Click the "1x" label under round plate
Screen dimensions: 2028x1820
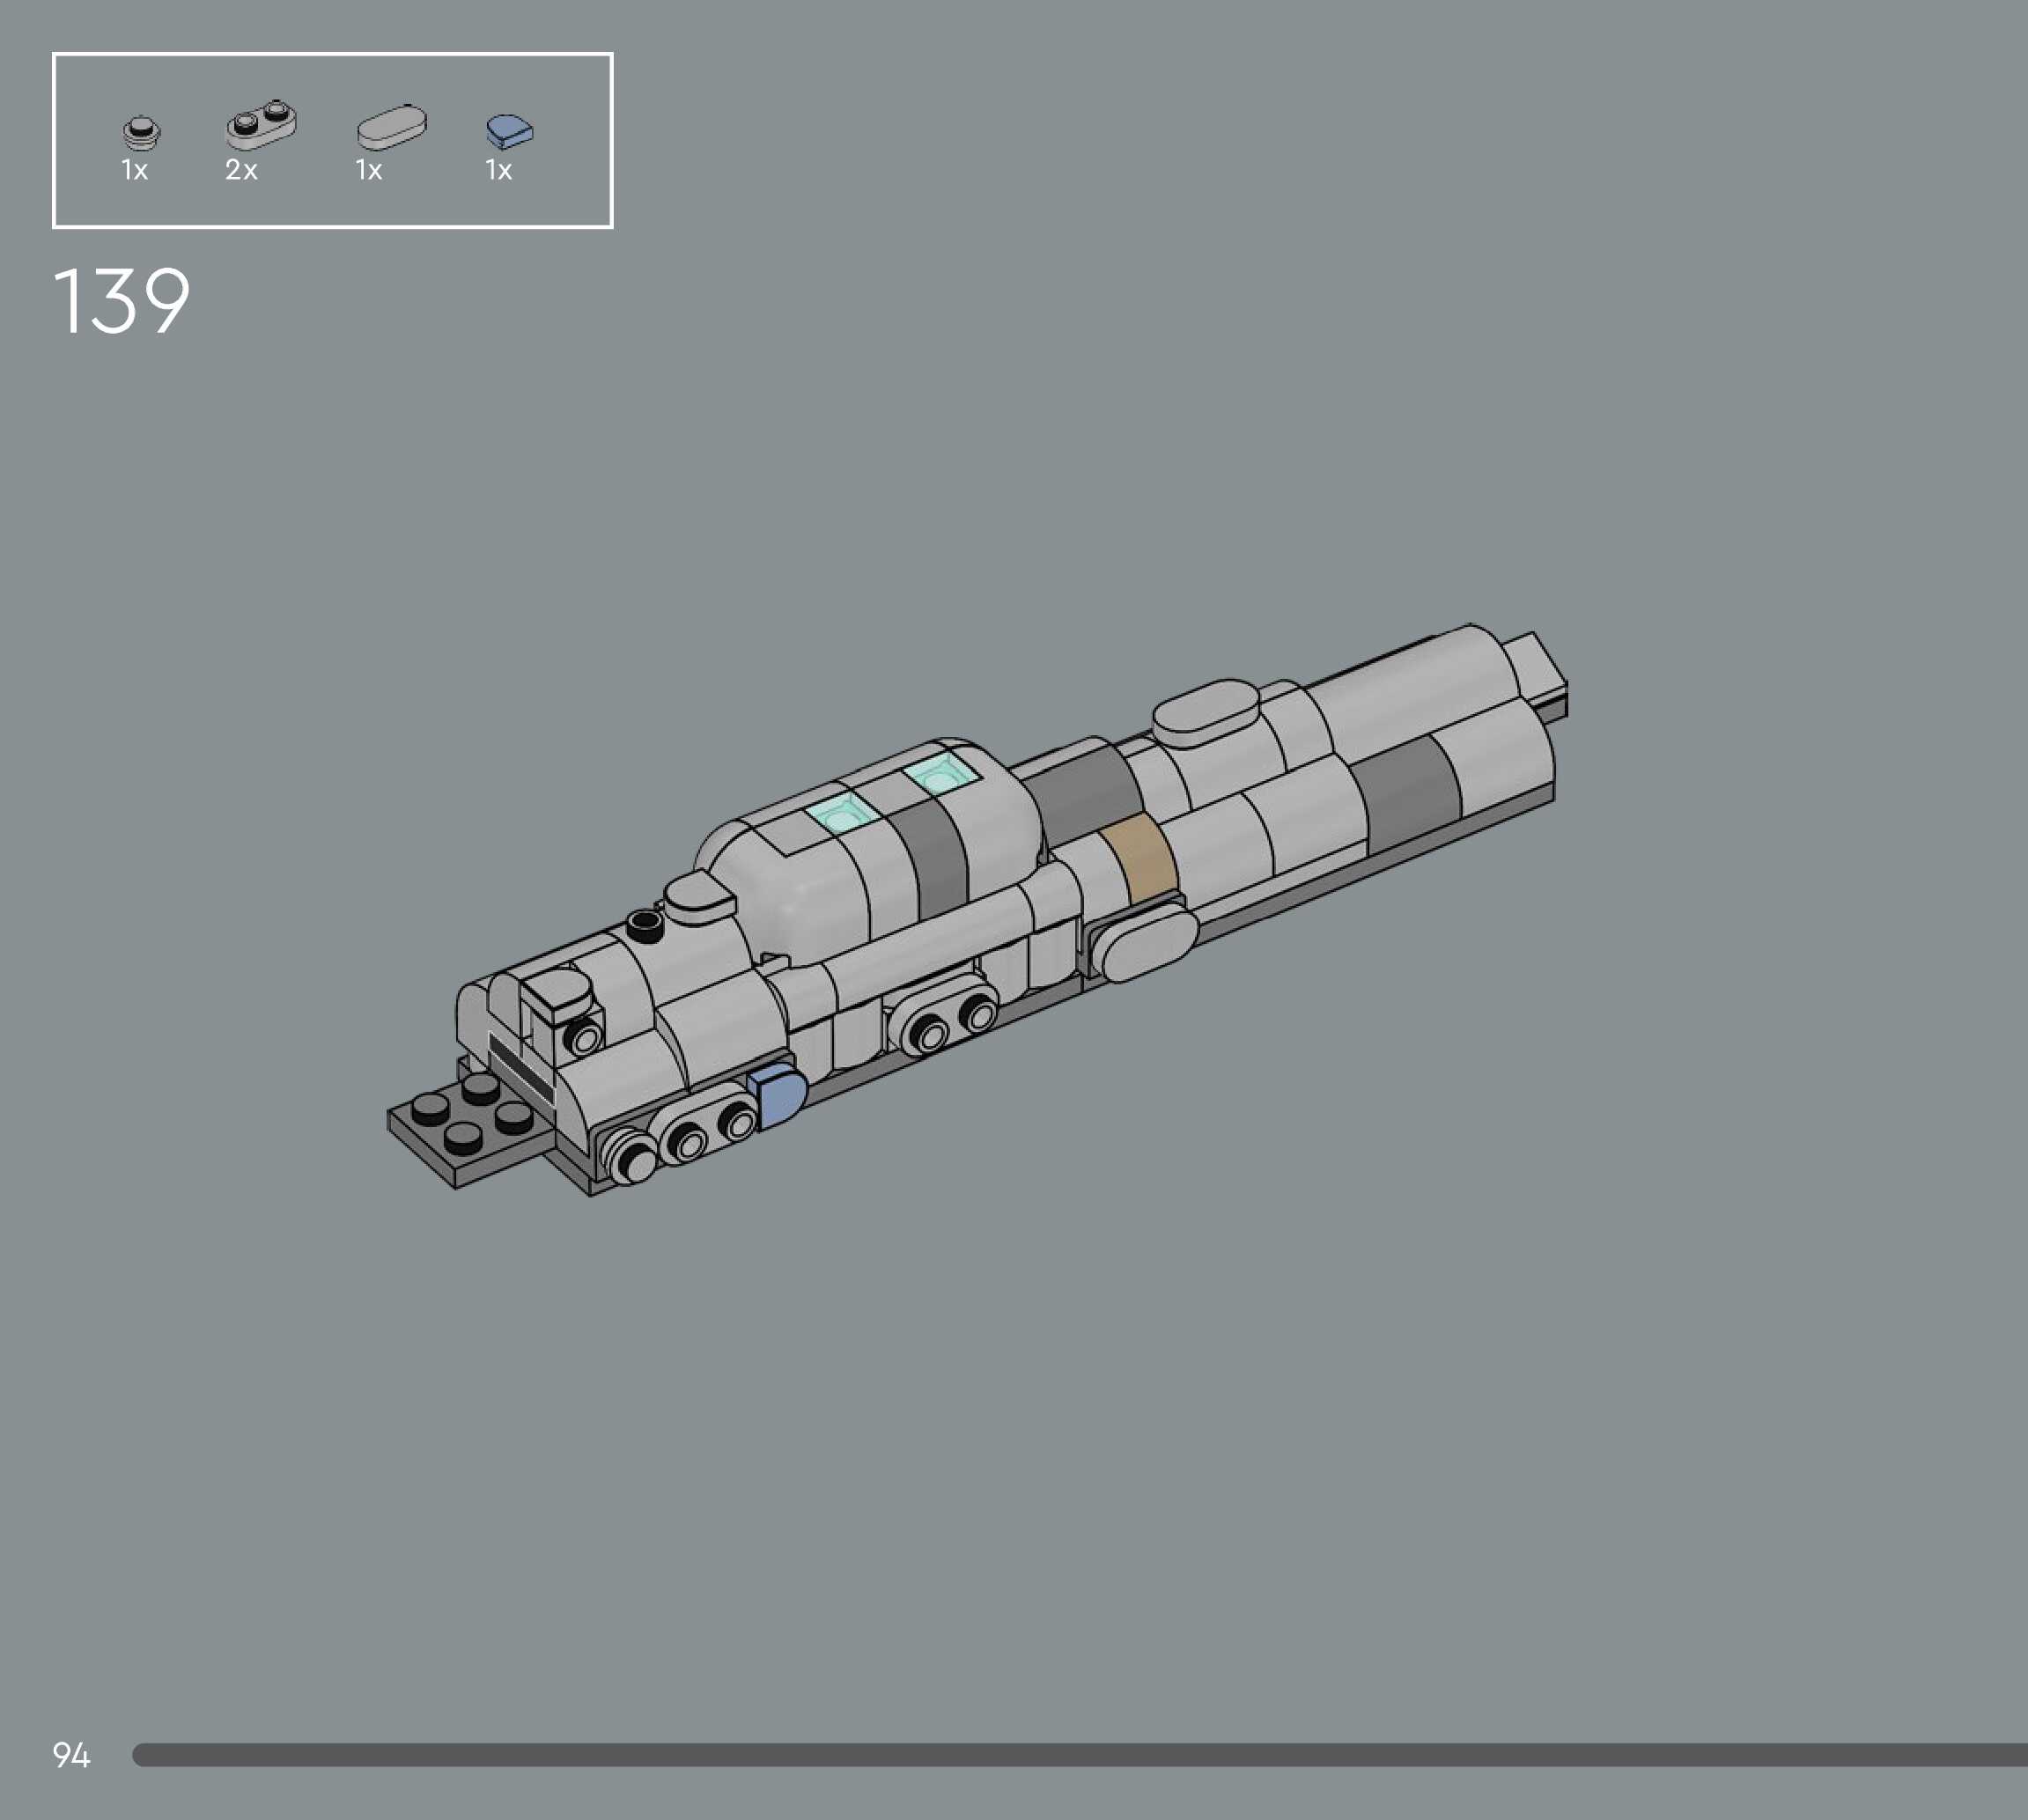click(x=135, y=171)
